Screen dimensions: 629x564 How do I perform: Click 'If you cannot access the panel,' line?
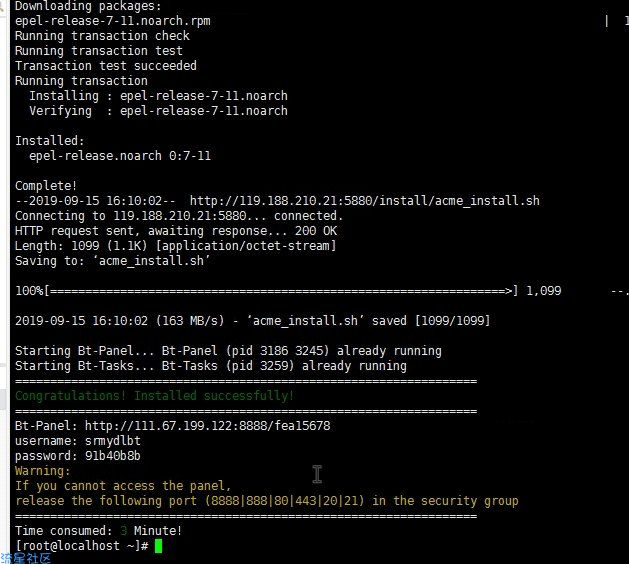point(123,486)
